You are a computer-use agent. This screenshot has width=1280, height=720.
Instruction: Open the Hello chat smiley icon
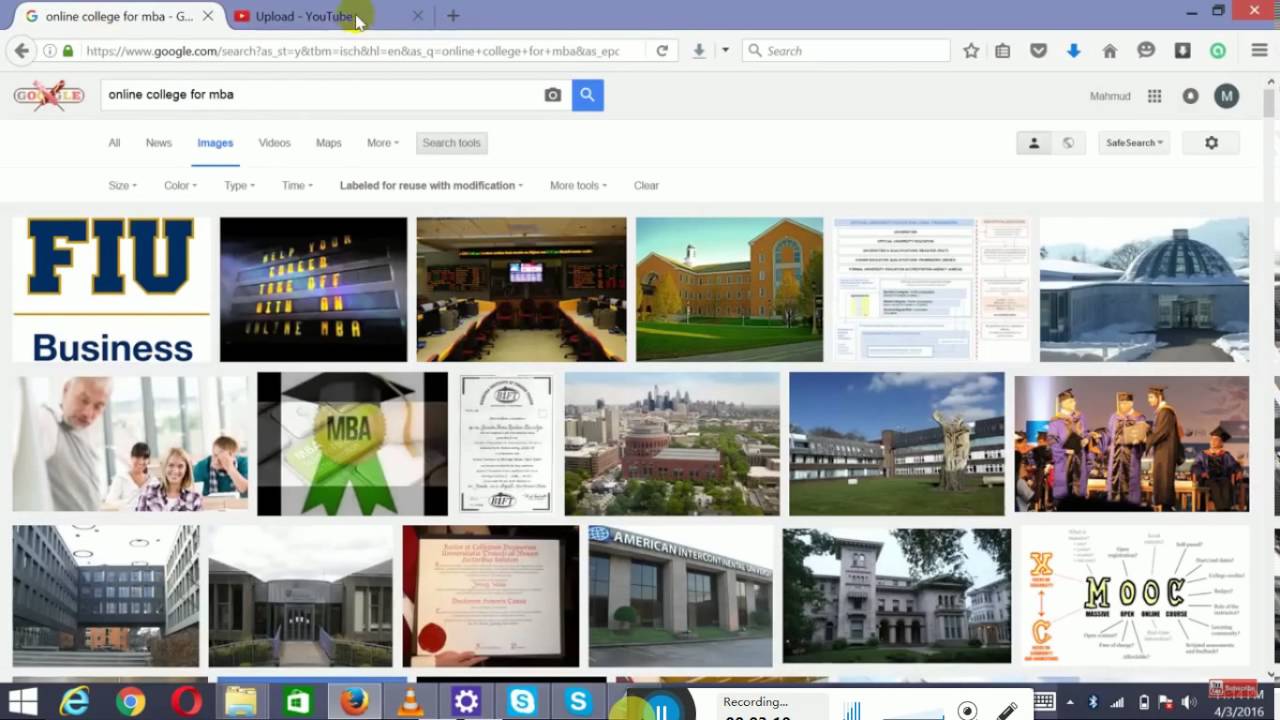1146,51
